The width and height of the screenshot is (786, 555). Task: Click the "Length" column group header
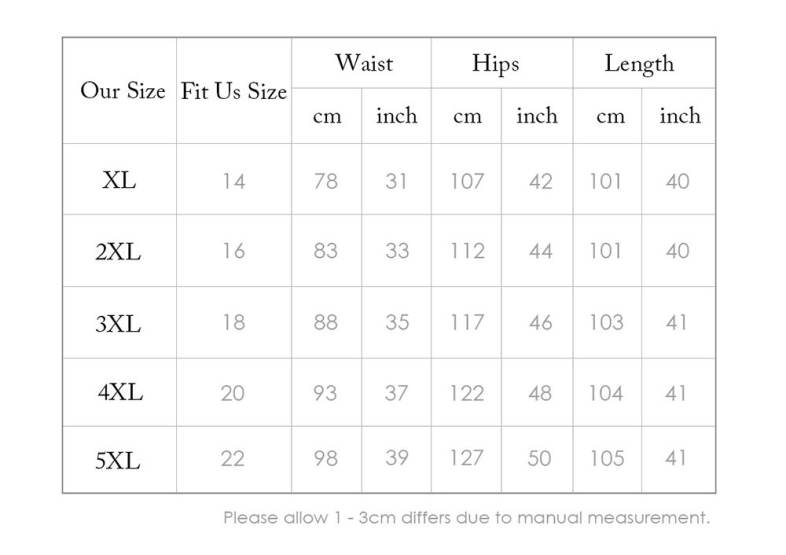(x=639, y=64)
